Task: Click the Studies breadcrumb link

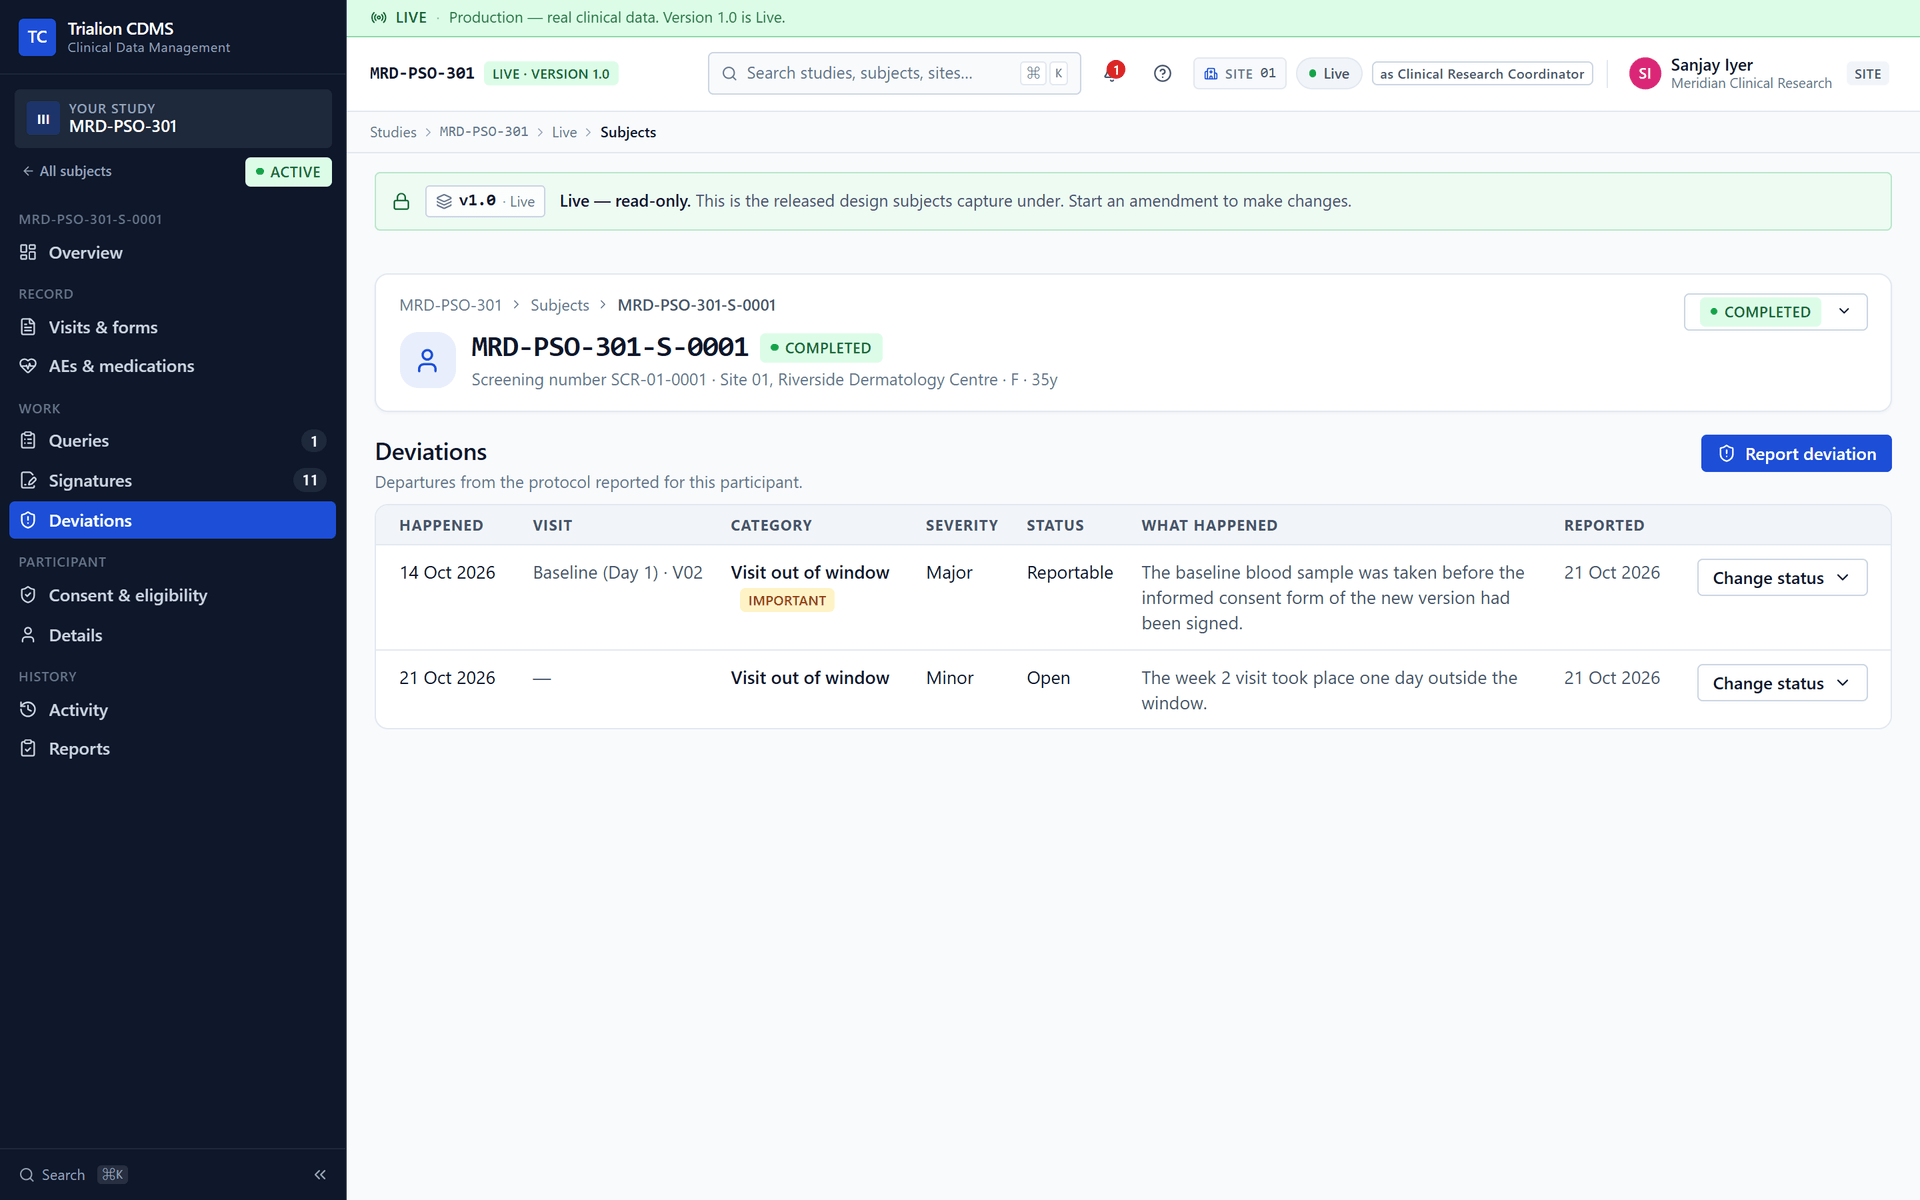Action: 393,132
